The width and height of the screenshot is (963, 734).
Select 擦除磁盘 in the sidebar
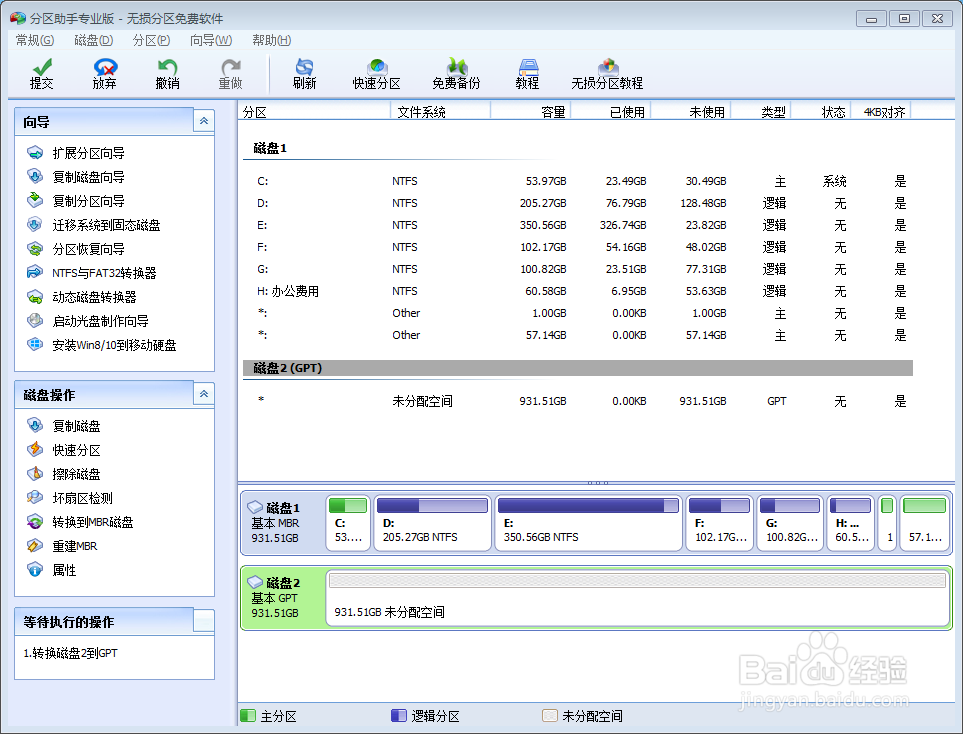click(x=75, y=473)
